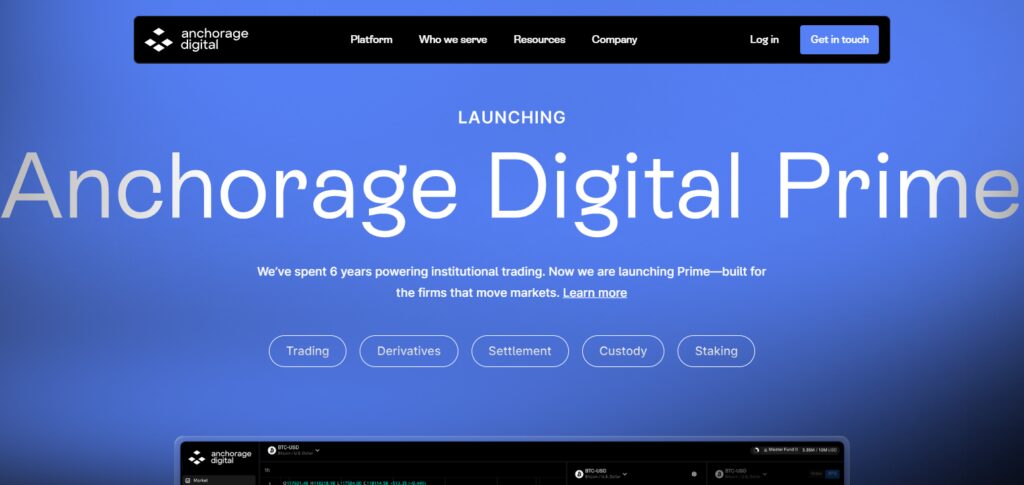Click the Anchorage Digital logo in navbar
This screenshot has height=485, width=1024.
[x=197, y=39]
